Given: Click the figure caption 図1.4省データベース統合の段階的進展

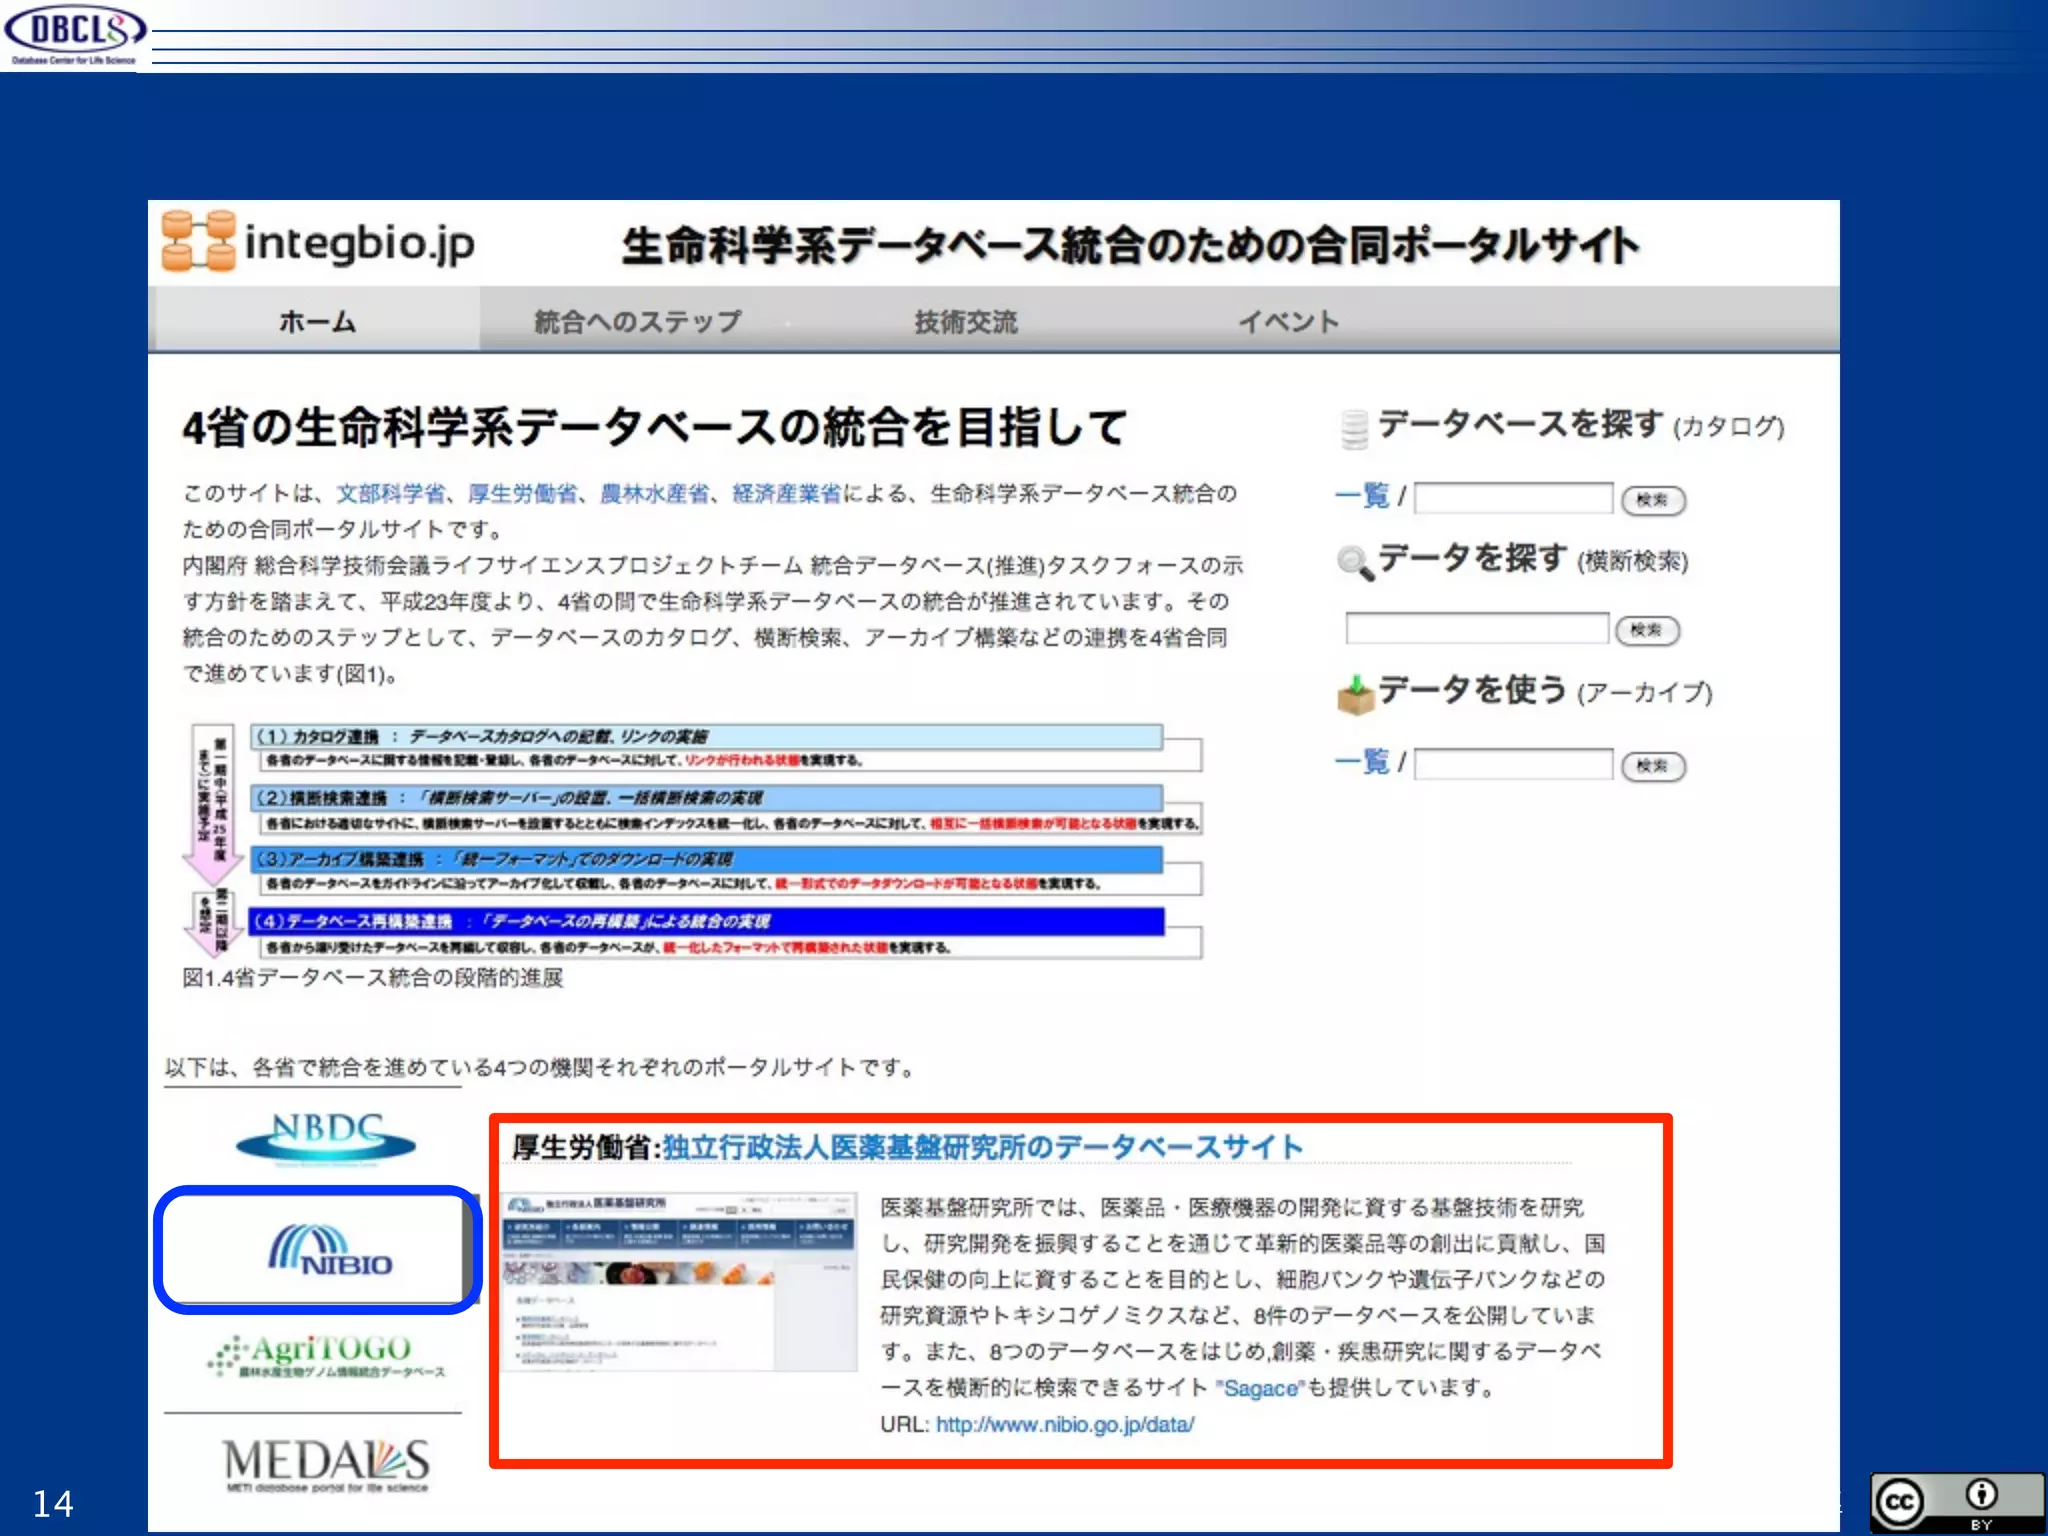Looking at the screenshot, I should pyautogui.click(x=373, y=977).
